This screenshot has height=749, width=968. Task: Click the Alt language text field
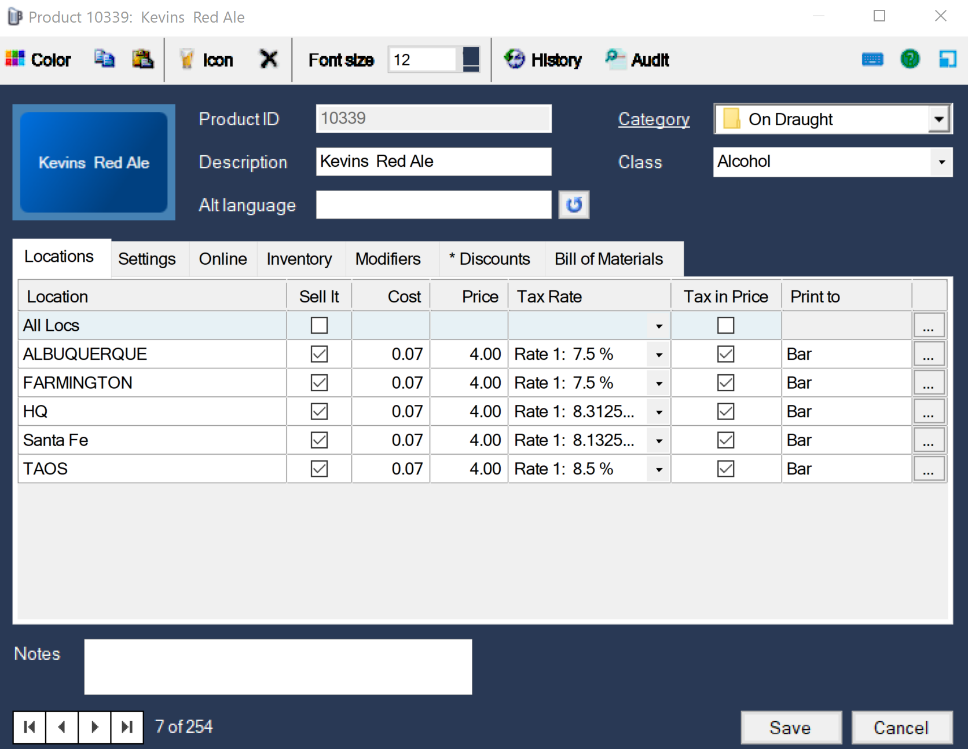pos(433,204)
